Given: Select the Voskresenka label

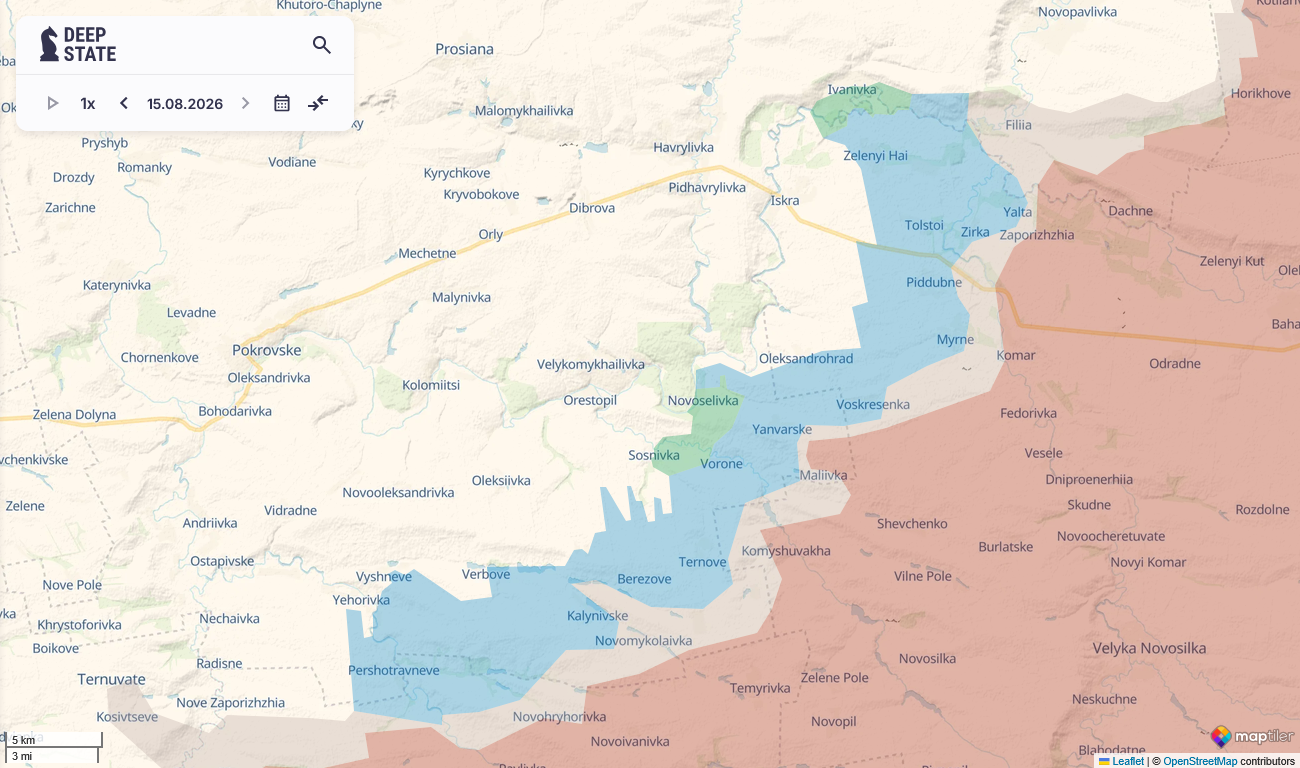Looking at the screenshot, I should [x=873, y=404].
